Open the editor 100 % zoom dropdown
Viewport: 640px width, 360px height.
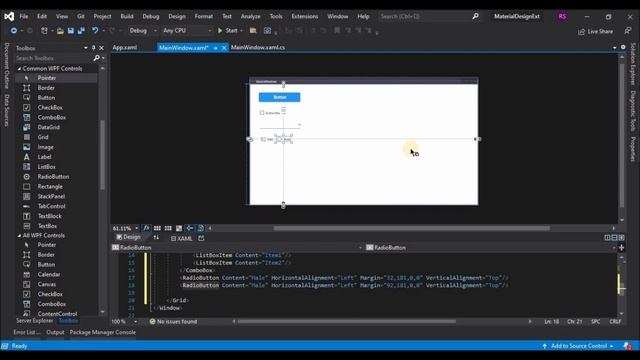(136, 322)
